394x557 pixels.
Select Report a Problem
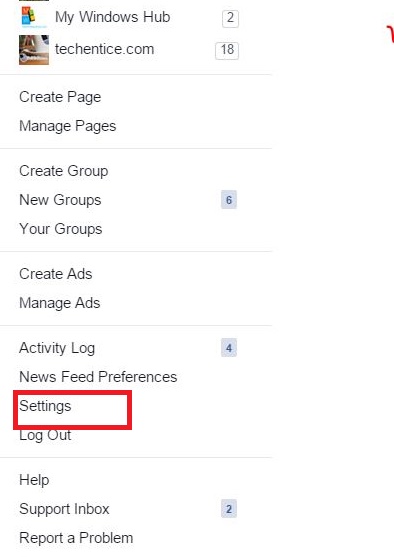click(76, 538)
